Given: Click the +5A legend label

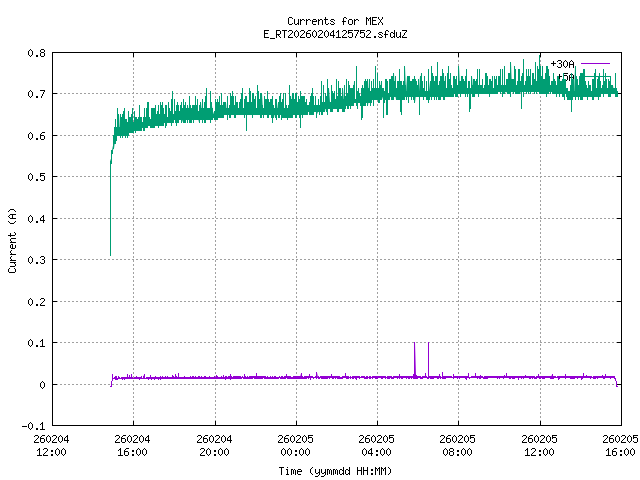Looking at the screenshot, I should point(564,76).
